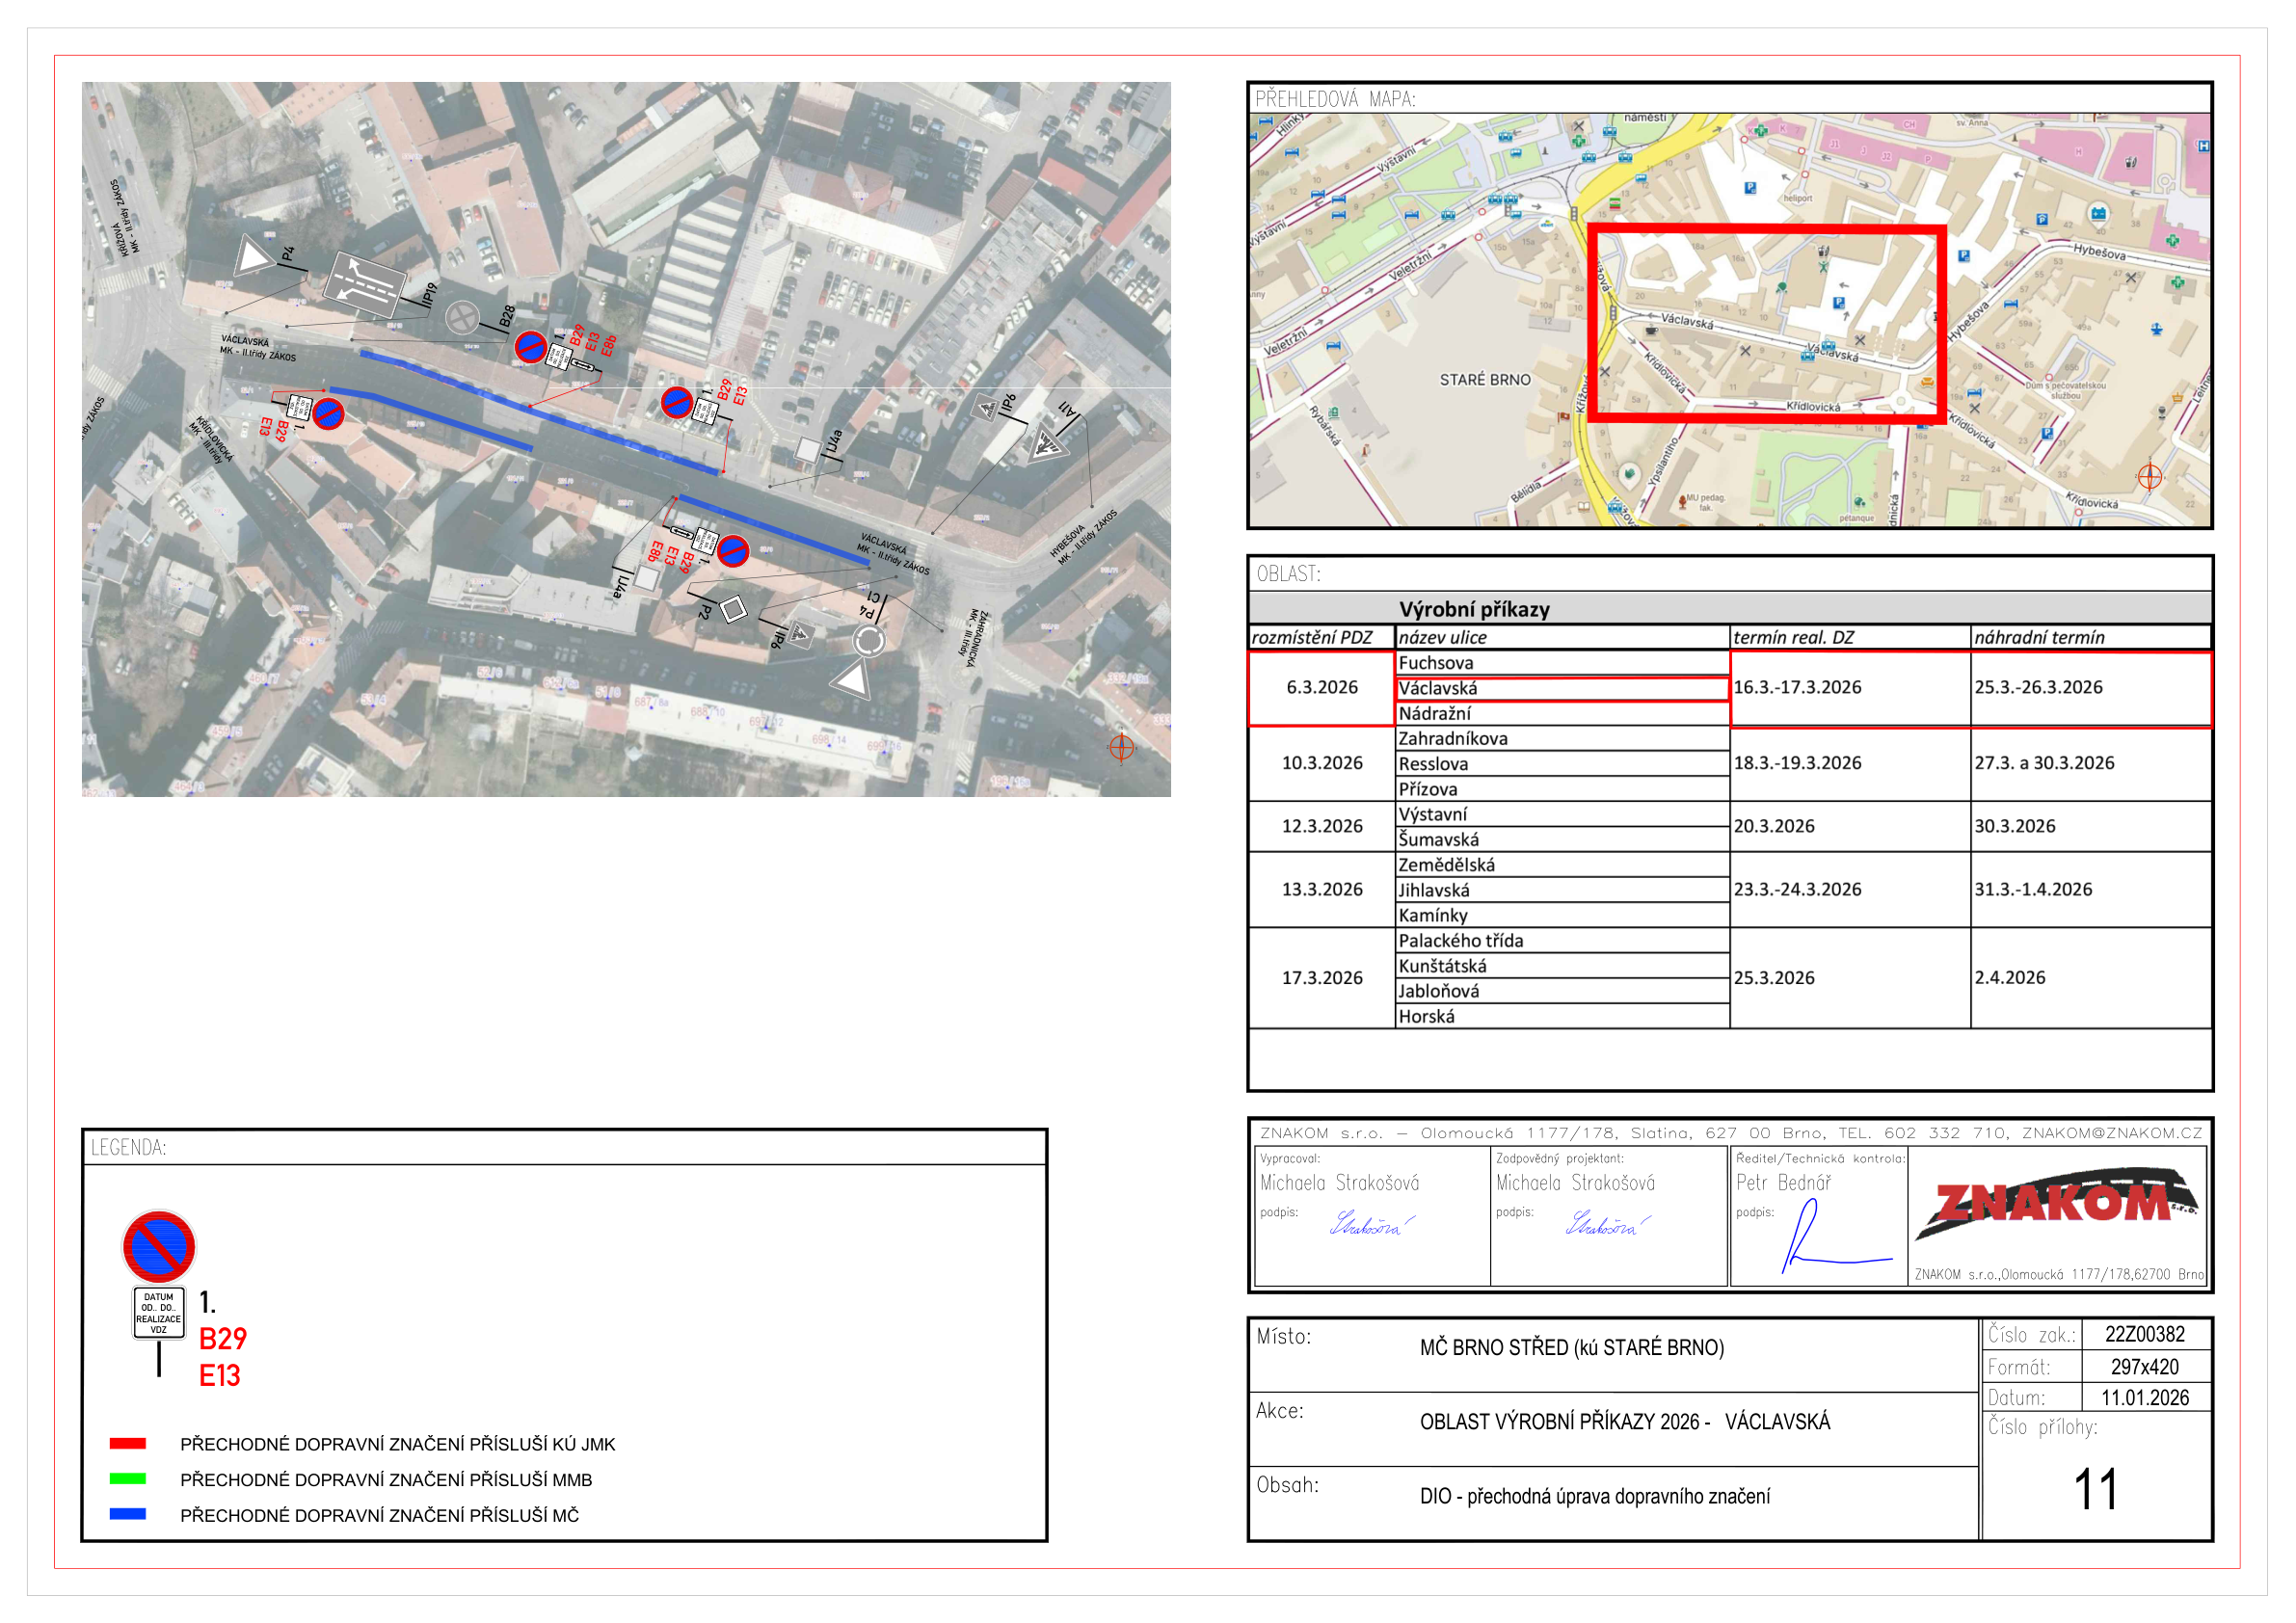Screen dimensions: 2296x1623
Task: Click the date value 11.01.2026
Action: click(2145, 1398)
